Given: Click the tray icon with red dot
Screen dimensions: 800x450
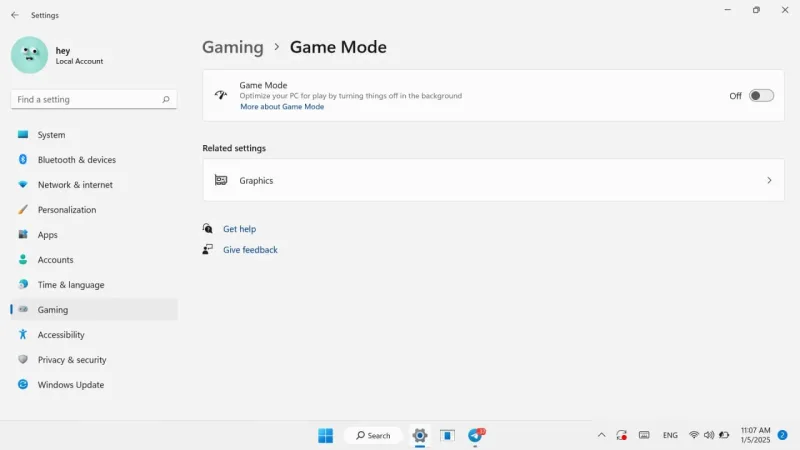Looking at the screenshot, I should (621, 435).
